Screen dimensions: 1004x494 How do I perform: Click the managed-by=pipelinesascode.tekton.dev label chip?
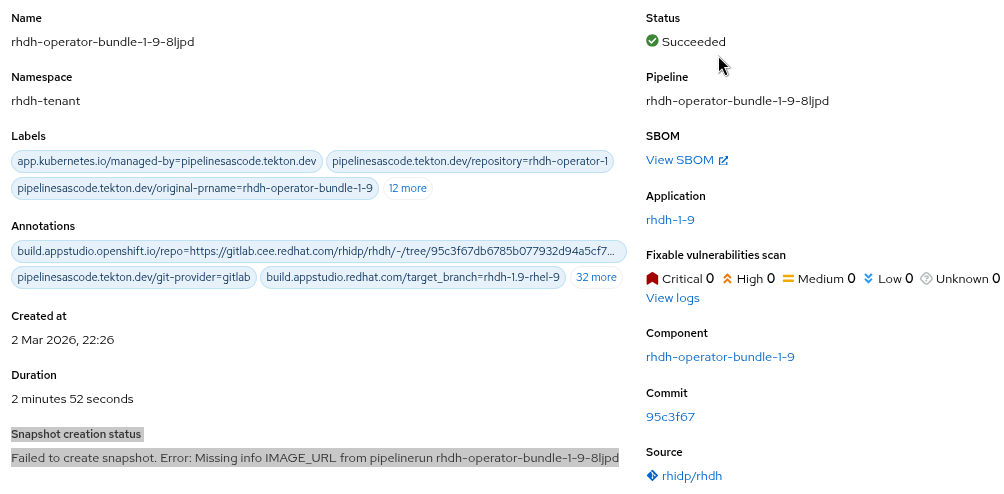point(167,161)
